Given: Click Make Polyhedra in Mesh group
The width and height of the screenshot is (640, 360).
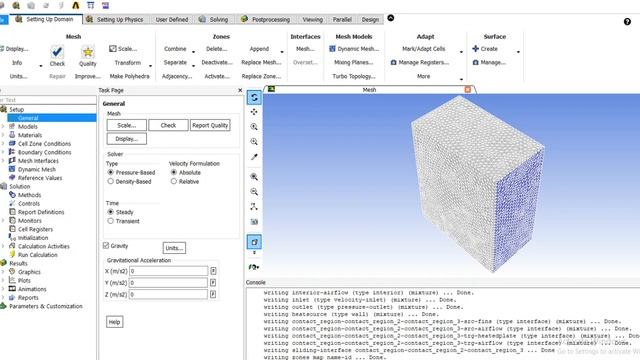Looking at the screenshot, I should 129,76.
